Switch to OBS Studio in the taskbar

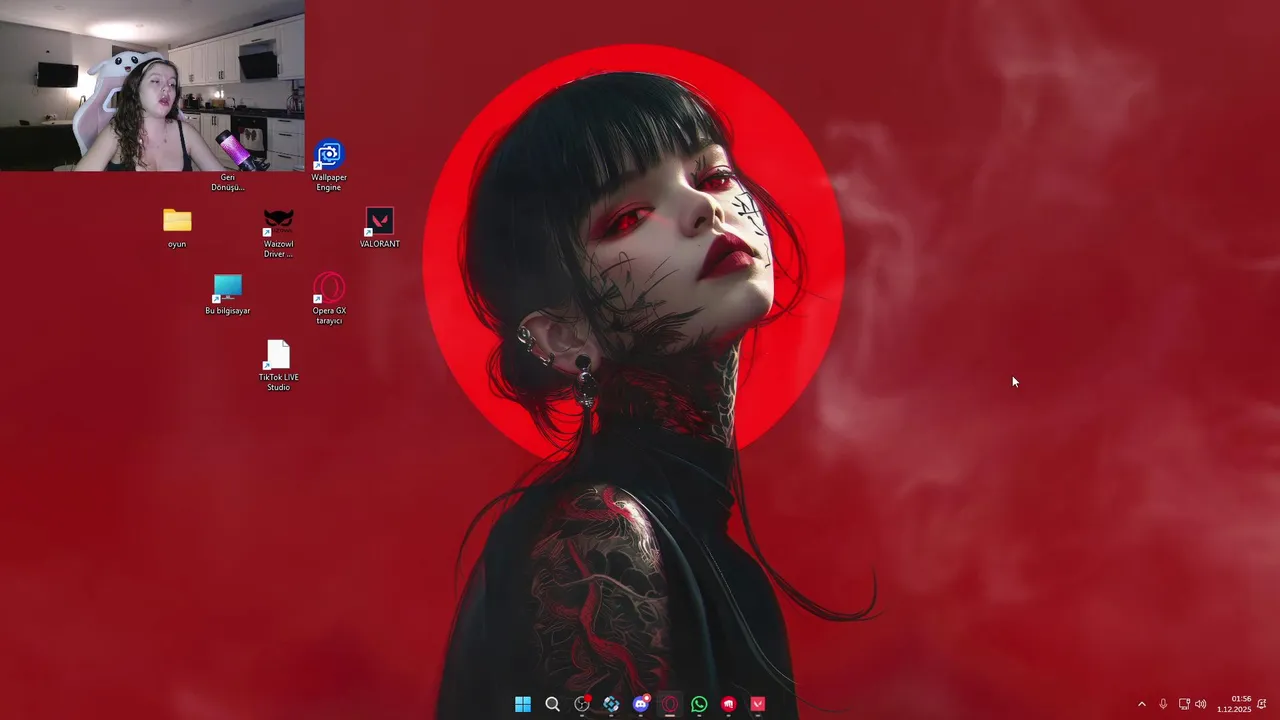tap(582, 704)
